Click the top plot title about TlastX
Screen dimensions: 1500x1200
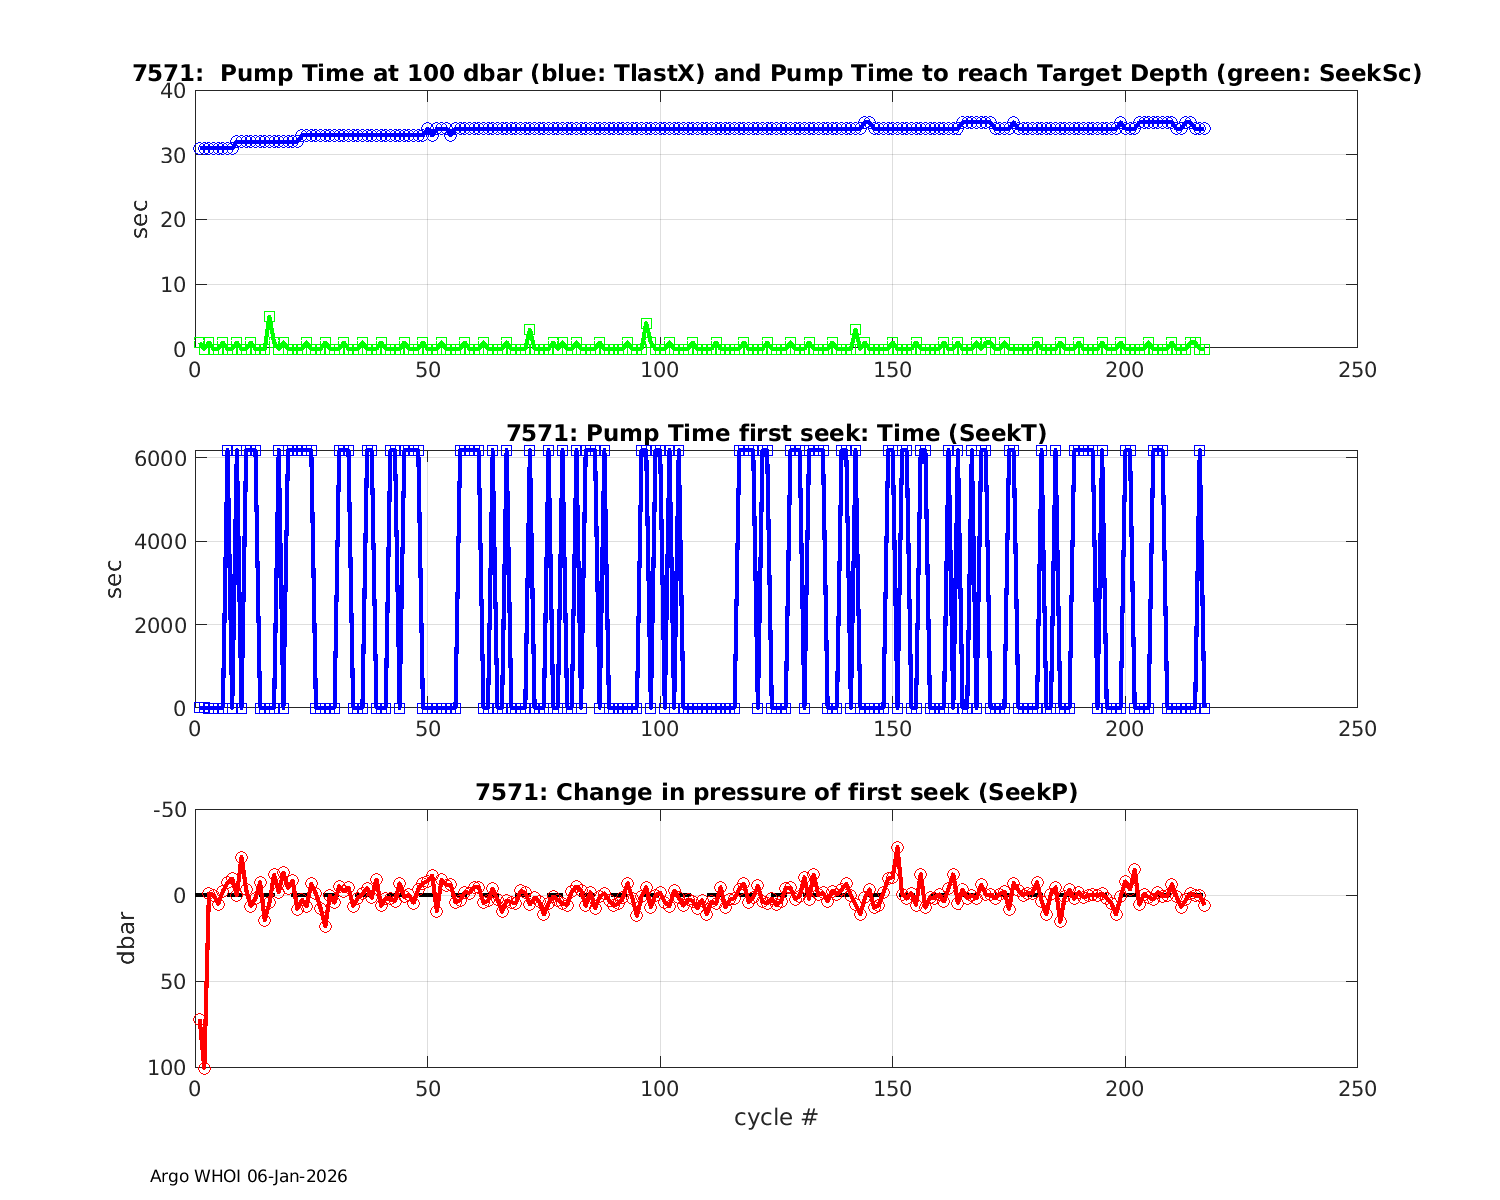pos(776,73)
